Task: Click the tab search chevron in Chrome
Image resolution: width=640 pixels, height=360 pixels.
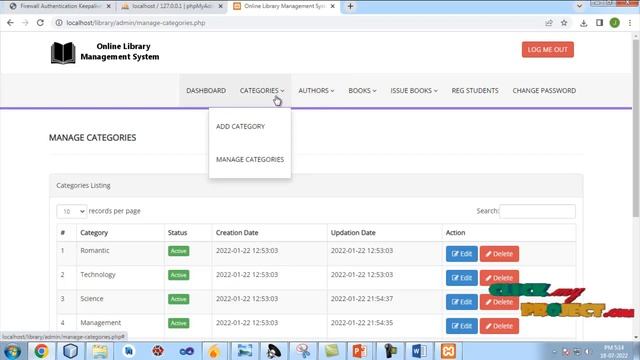Action: tap(579, 6)
